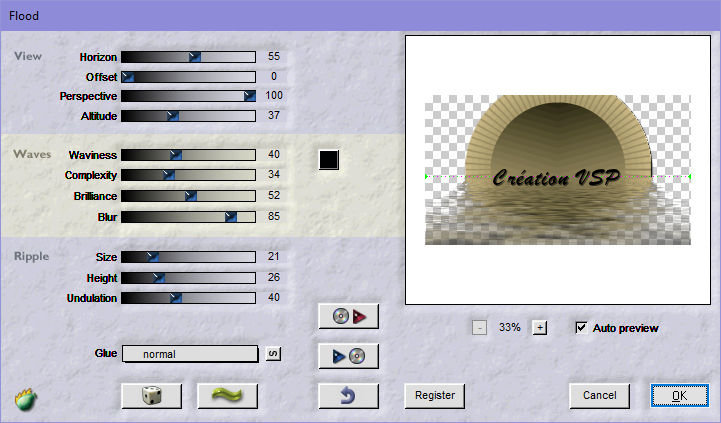Click the Offset slider handle
Viewport: 721px width, 423px height.
click(x=128, y=77)
